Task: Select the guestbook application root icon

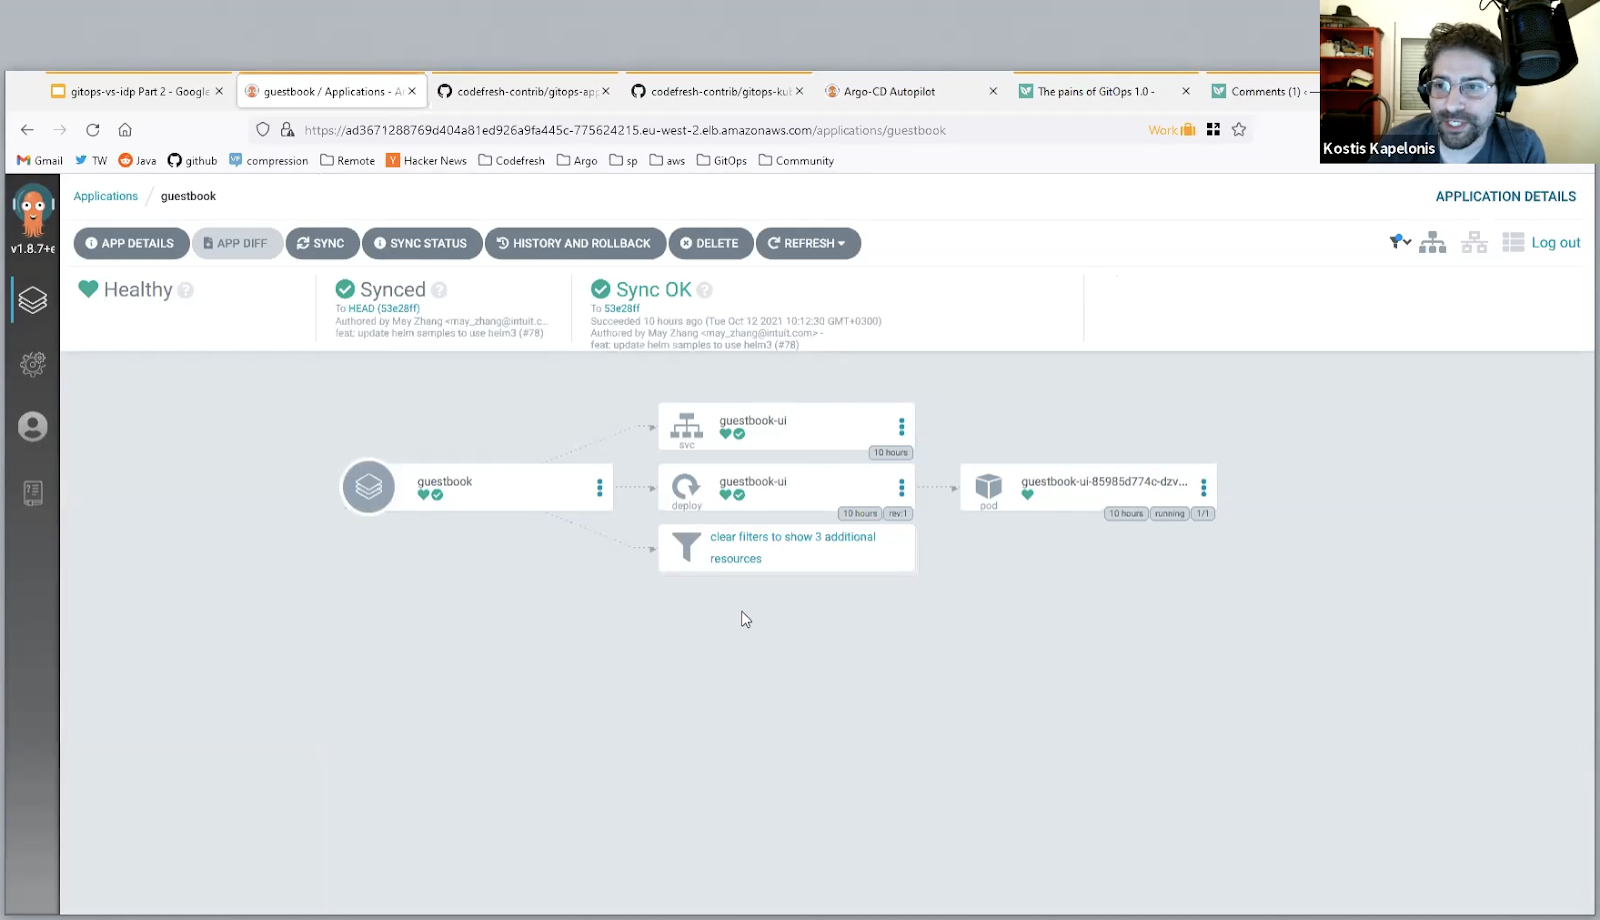Action: 369,486
